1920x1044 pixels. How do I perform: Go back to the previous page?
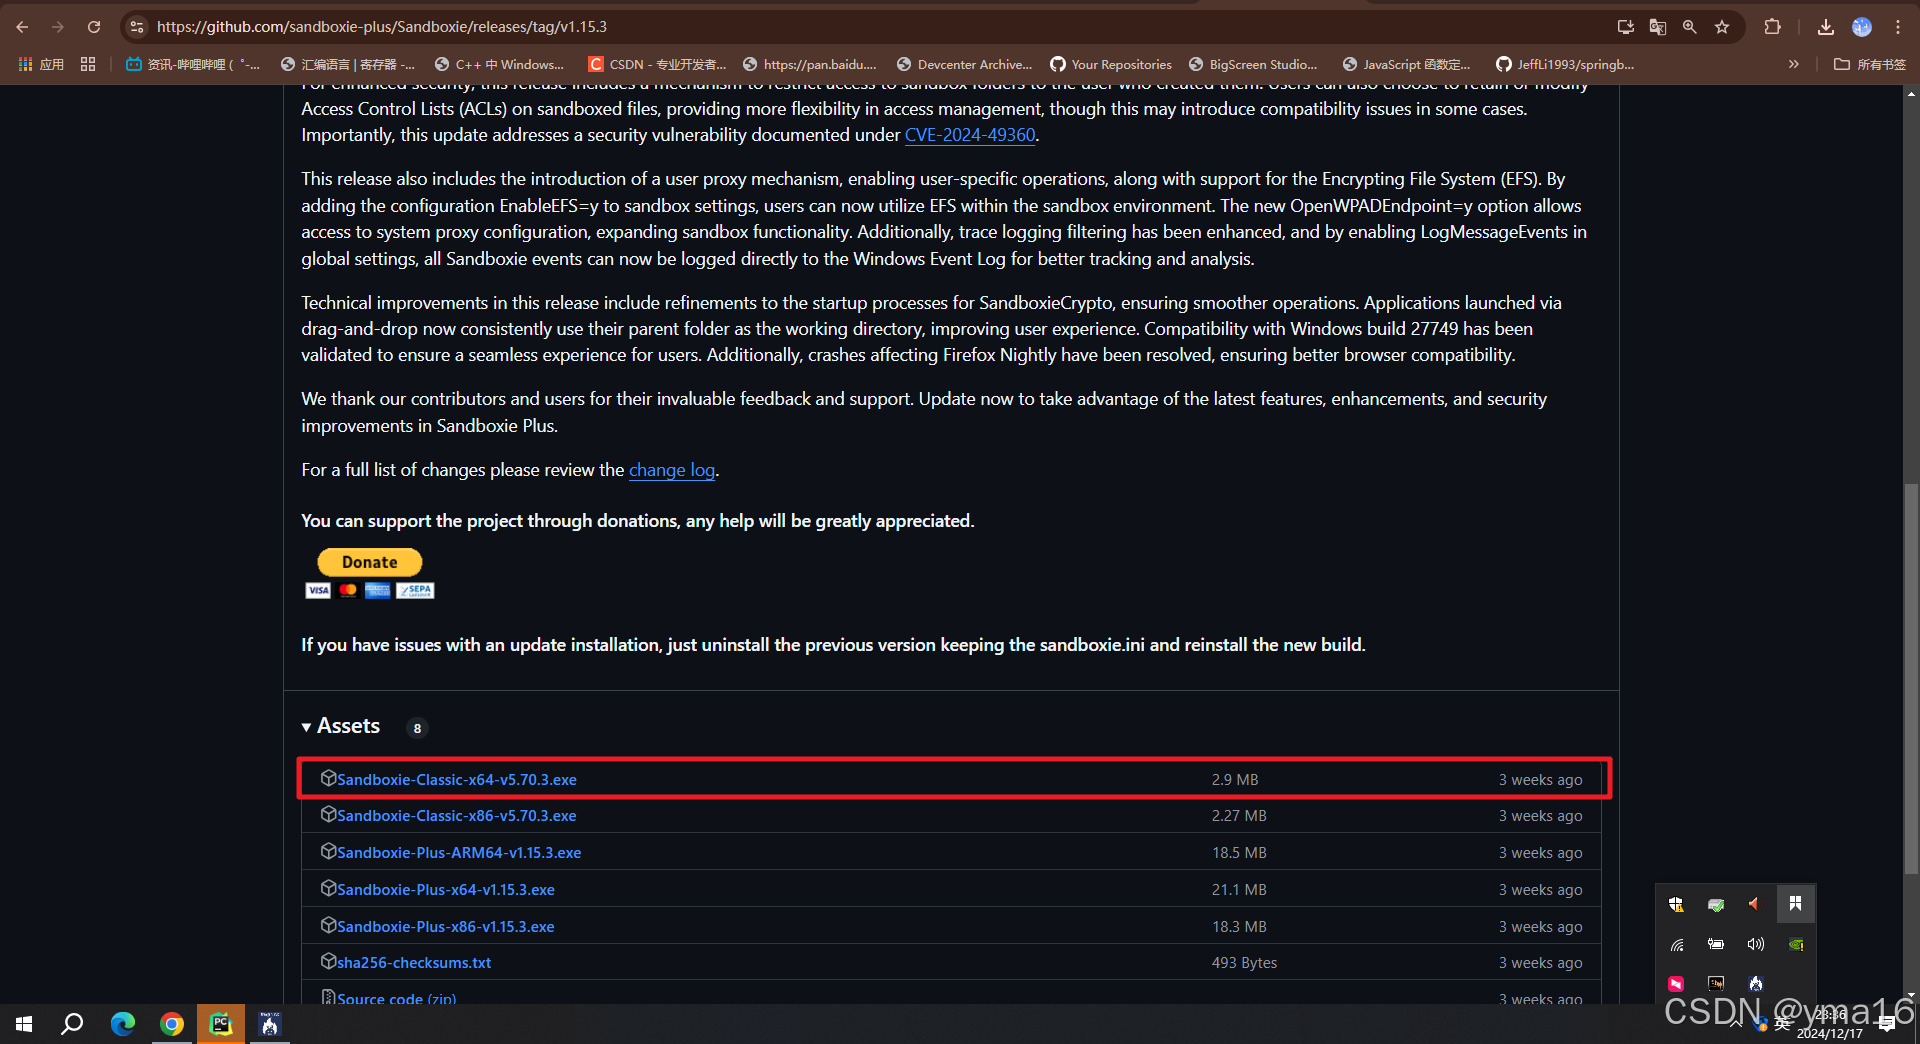tap(22, 27)
